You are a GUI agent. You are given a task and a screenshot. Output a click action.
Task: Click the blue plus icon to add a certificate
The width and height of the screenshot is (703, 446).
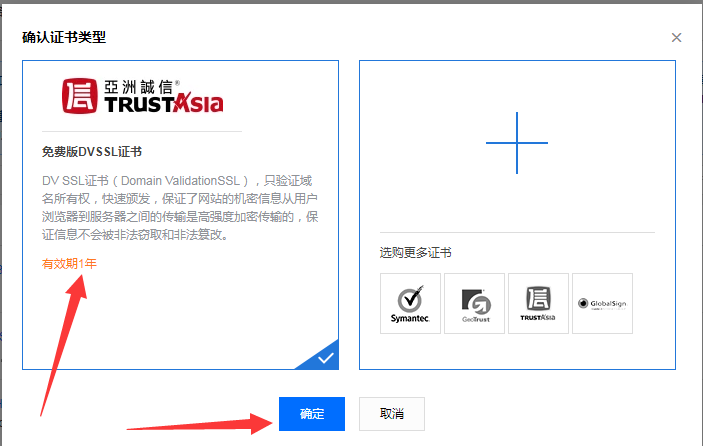[516, 143]
